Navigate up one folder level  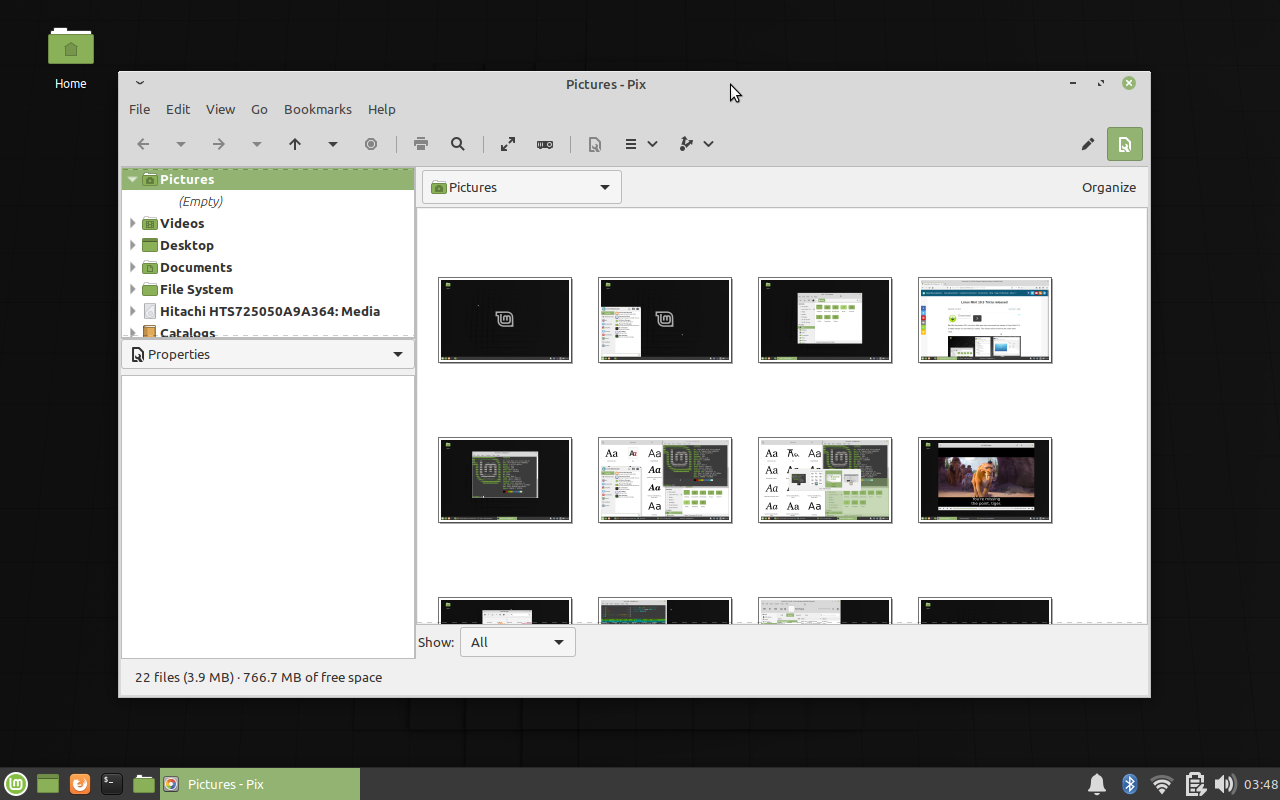click(295, 144)
